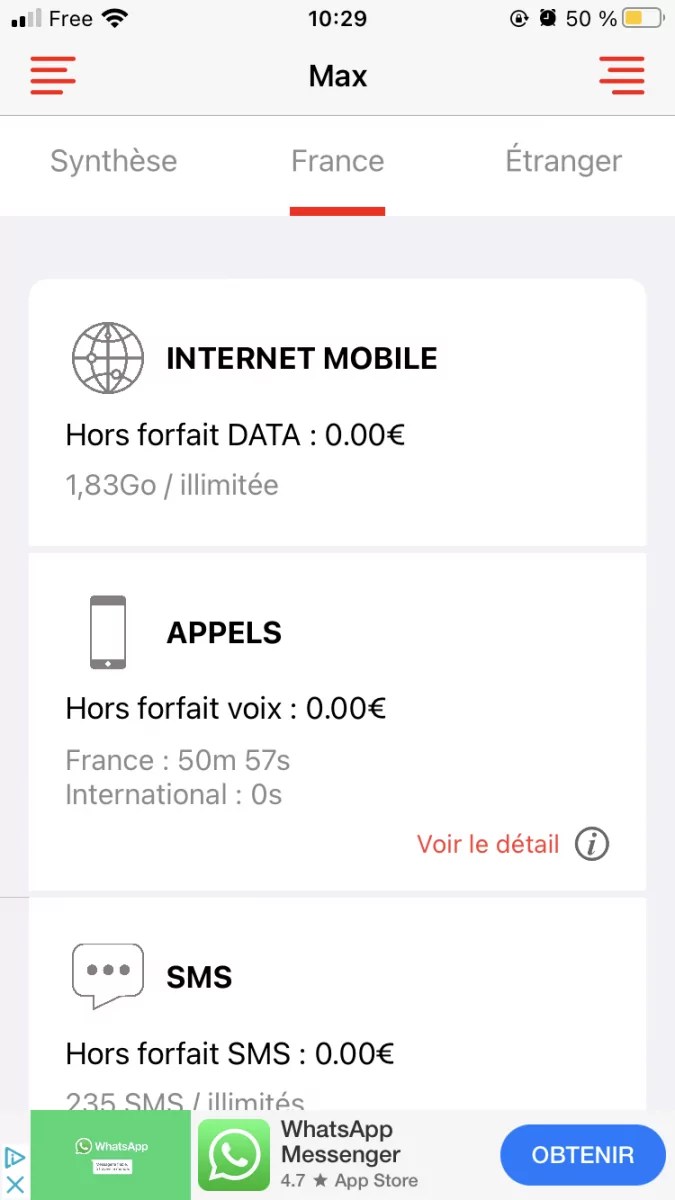Open the Voir le détail link
This screenshot has height=1200, width=675.
coord(487,844)
